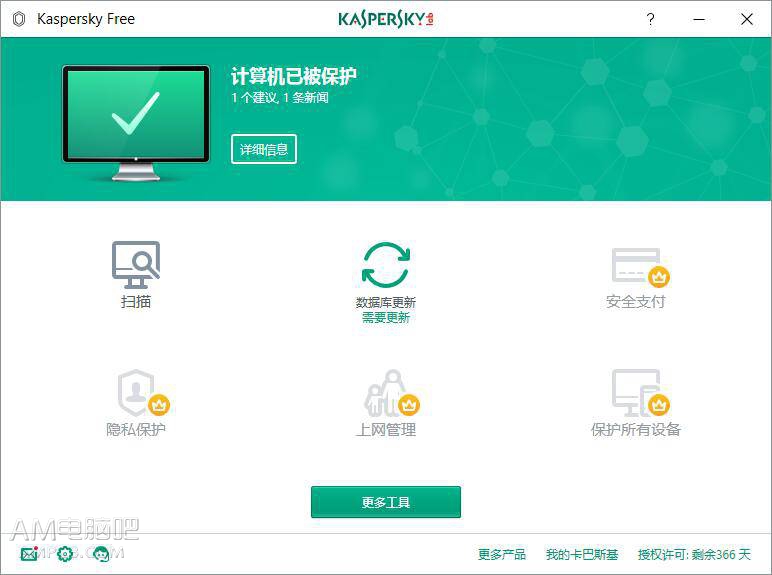Open the 安全支付 safe payment icon
Screen dimensions: 772x575
640,268
